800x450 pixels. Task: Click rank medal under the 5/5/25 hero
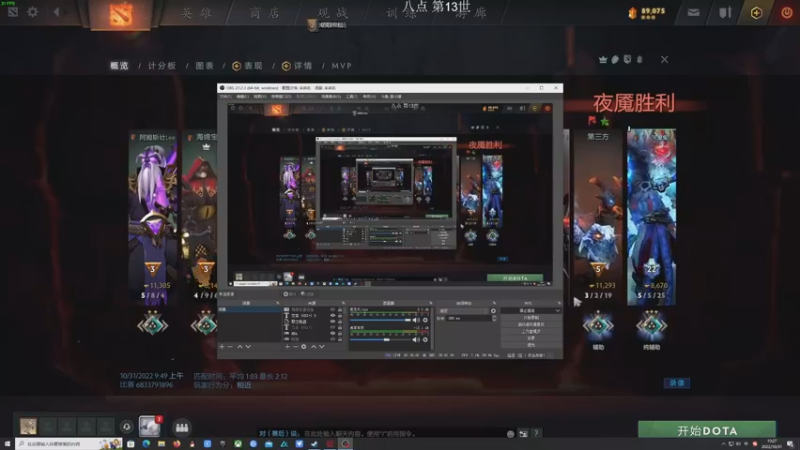click(x=652, y=325)
